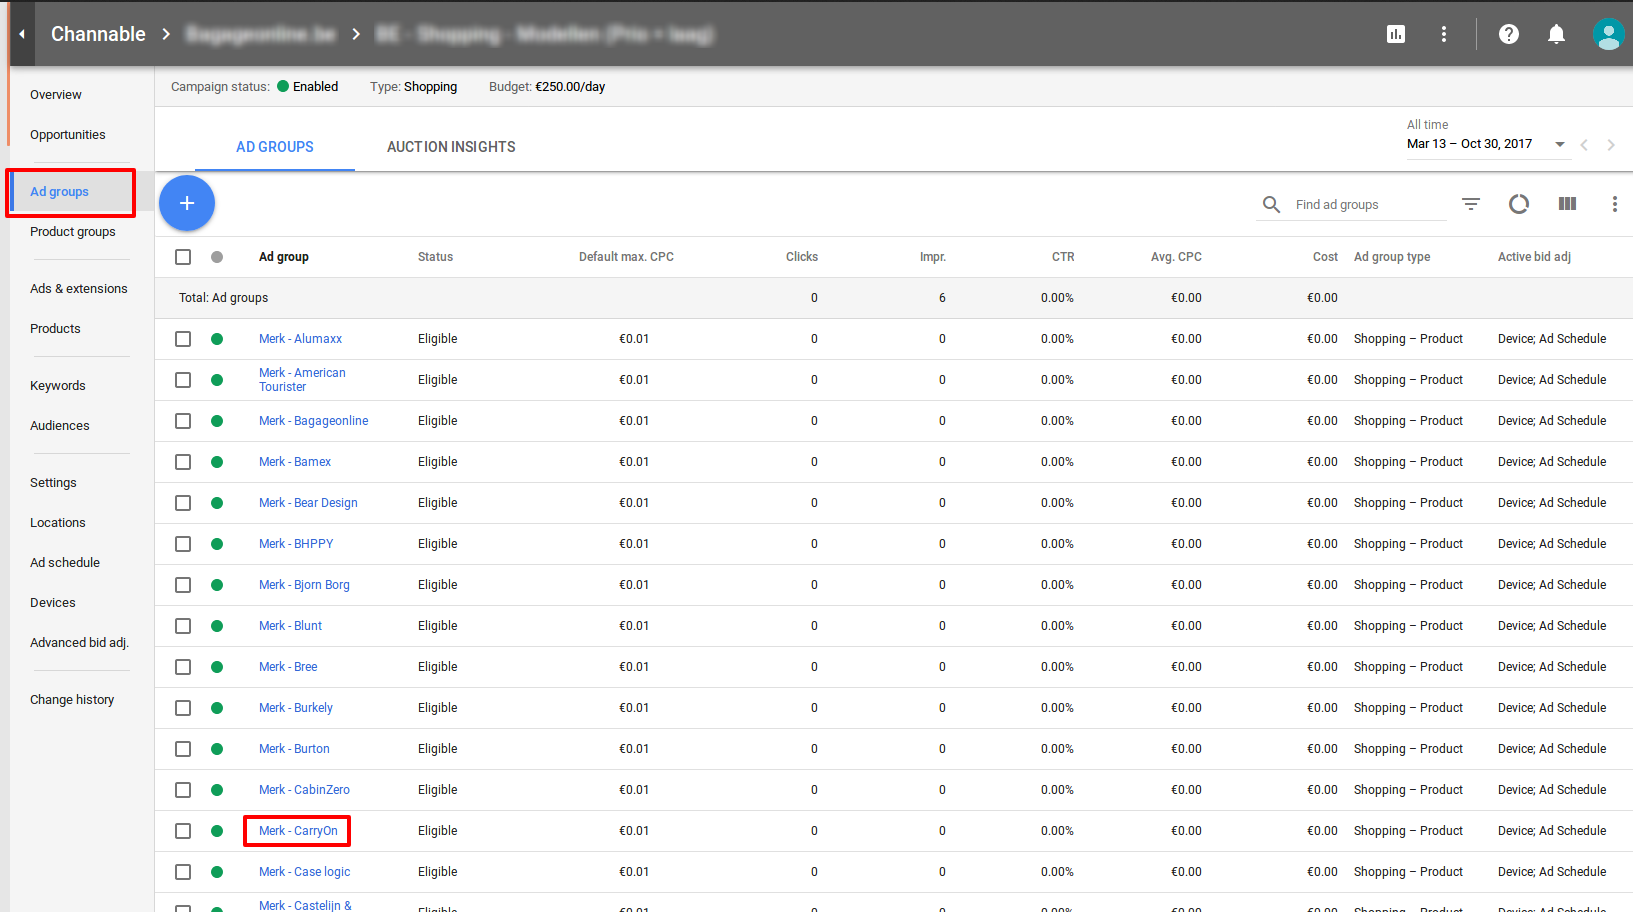The image size is (1633, 912).
Task: Open the Merk - Bjorn Borg ad group
Action: tap(304, 585)
